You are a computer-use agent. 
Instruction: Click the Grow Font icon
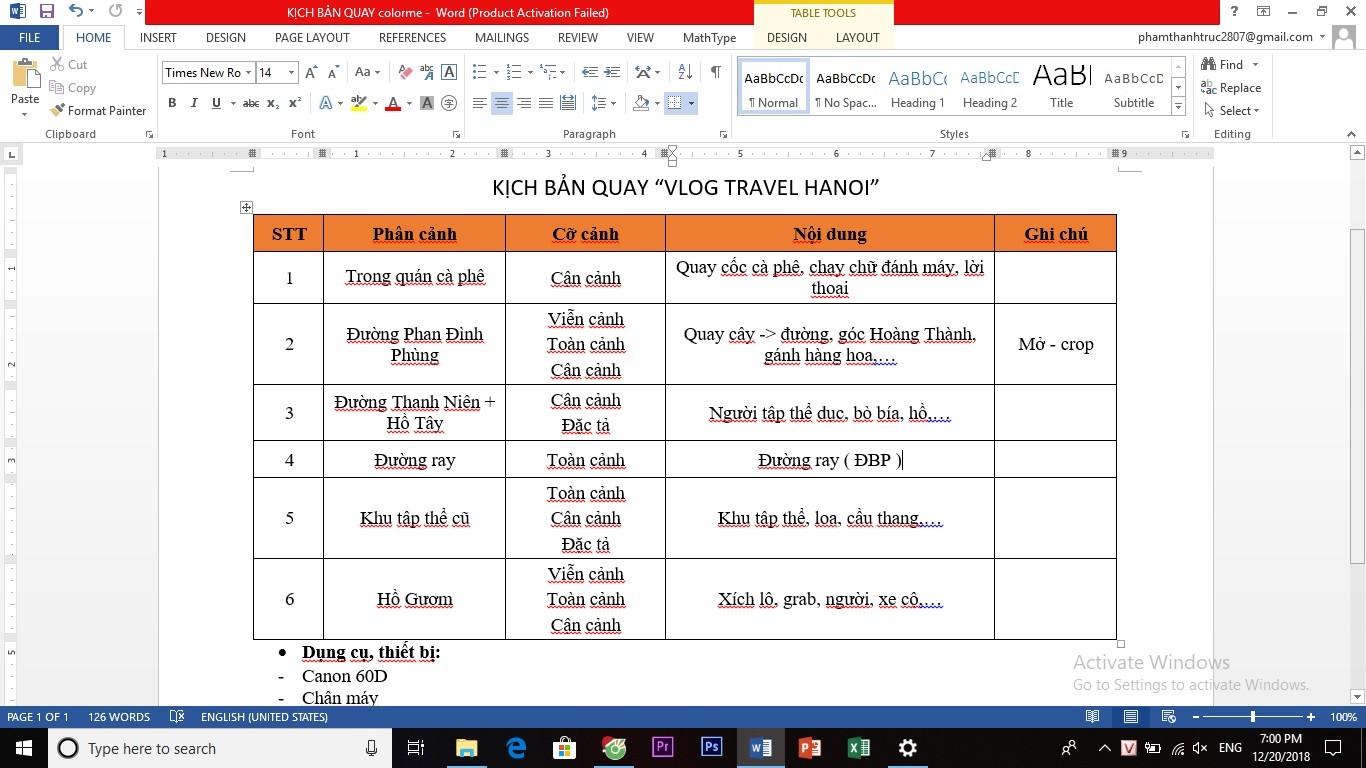tap(311, 72)
